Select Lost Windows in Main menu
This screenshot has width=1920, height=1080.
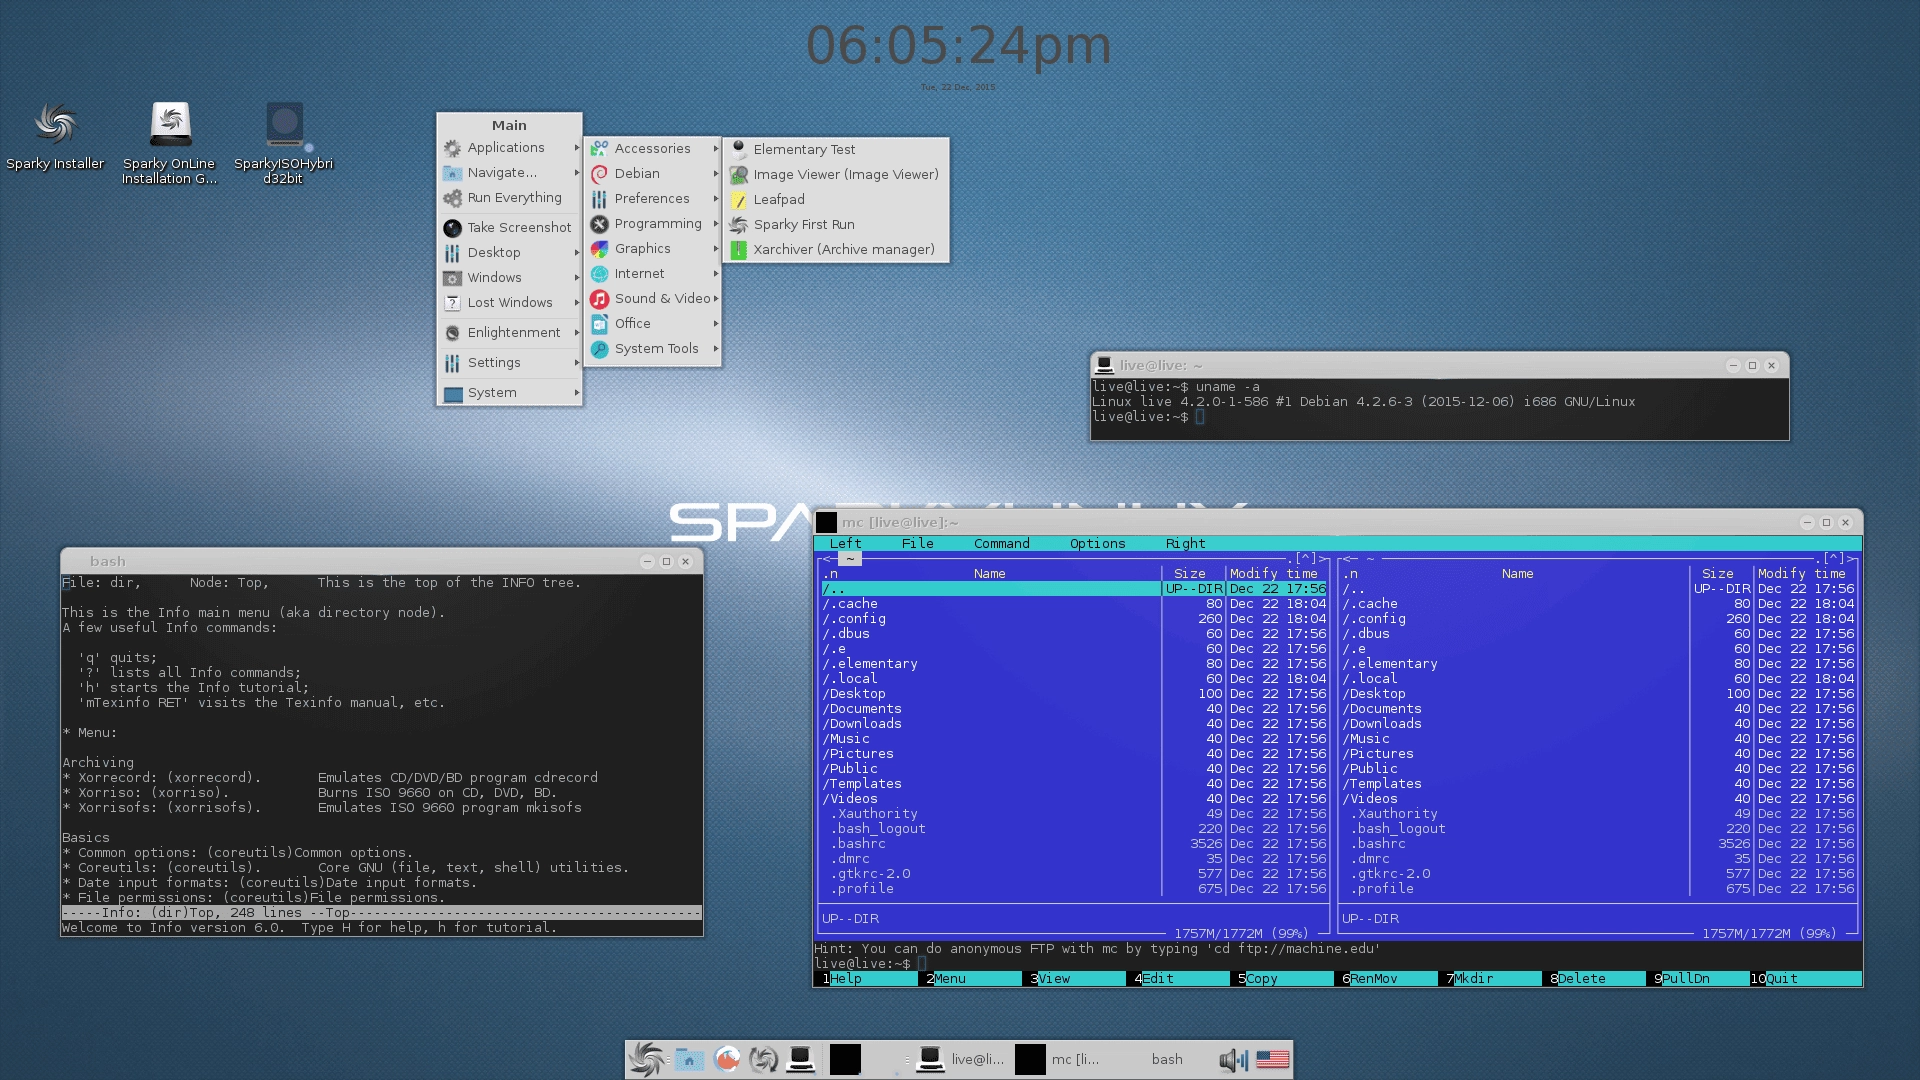pyautogui.click(x=510, y=303)
